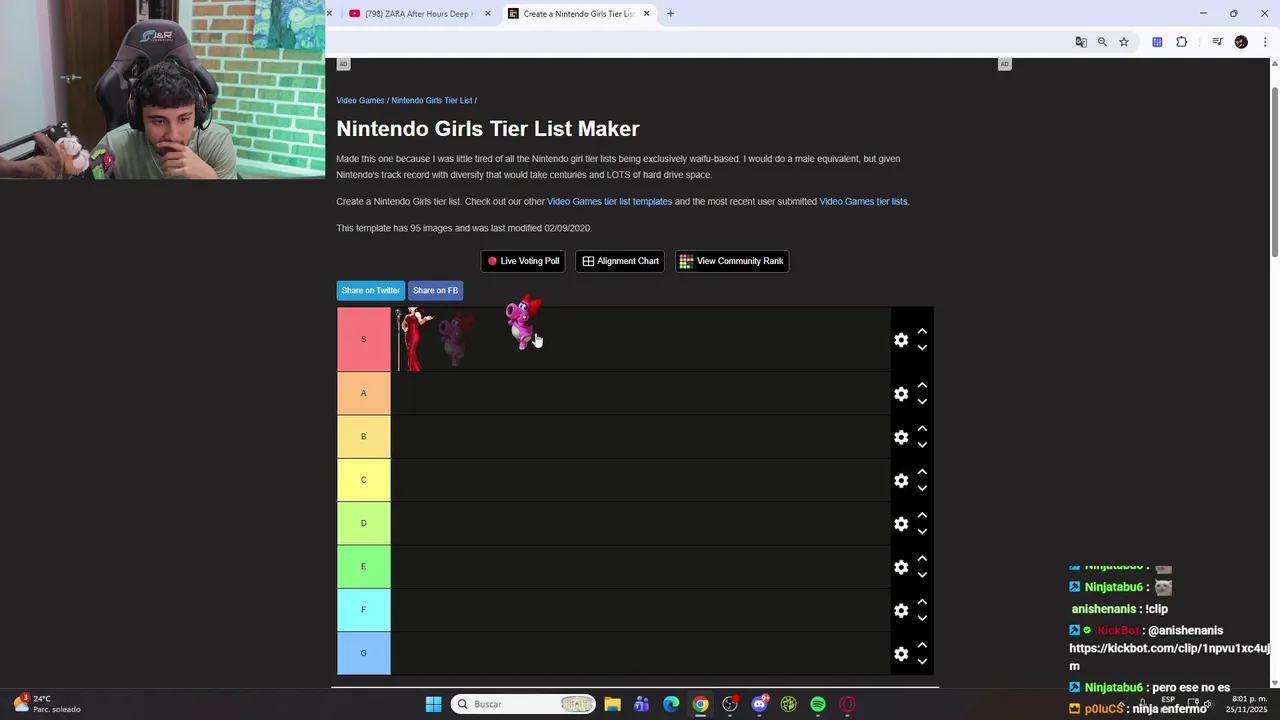Move the S tier row down
This screenshot has width=1280, height=720.
(922, 348)
